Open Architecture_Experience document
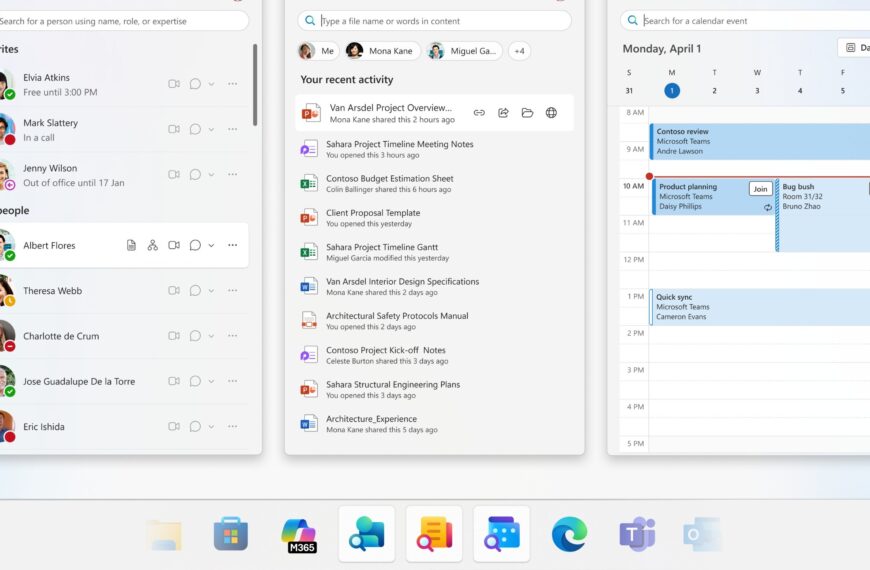This screenshot has width=870, height=570. pyautogui.click(x=434, y=424)
